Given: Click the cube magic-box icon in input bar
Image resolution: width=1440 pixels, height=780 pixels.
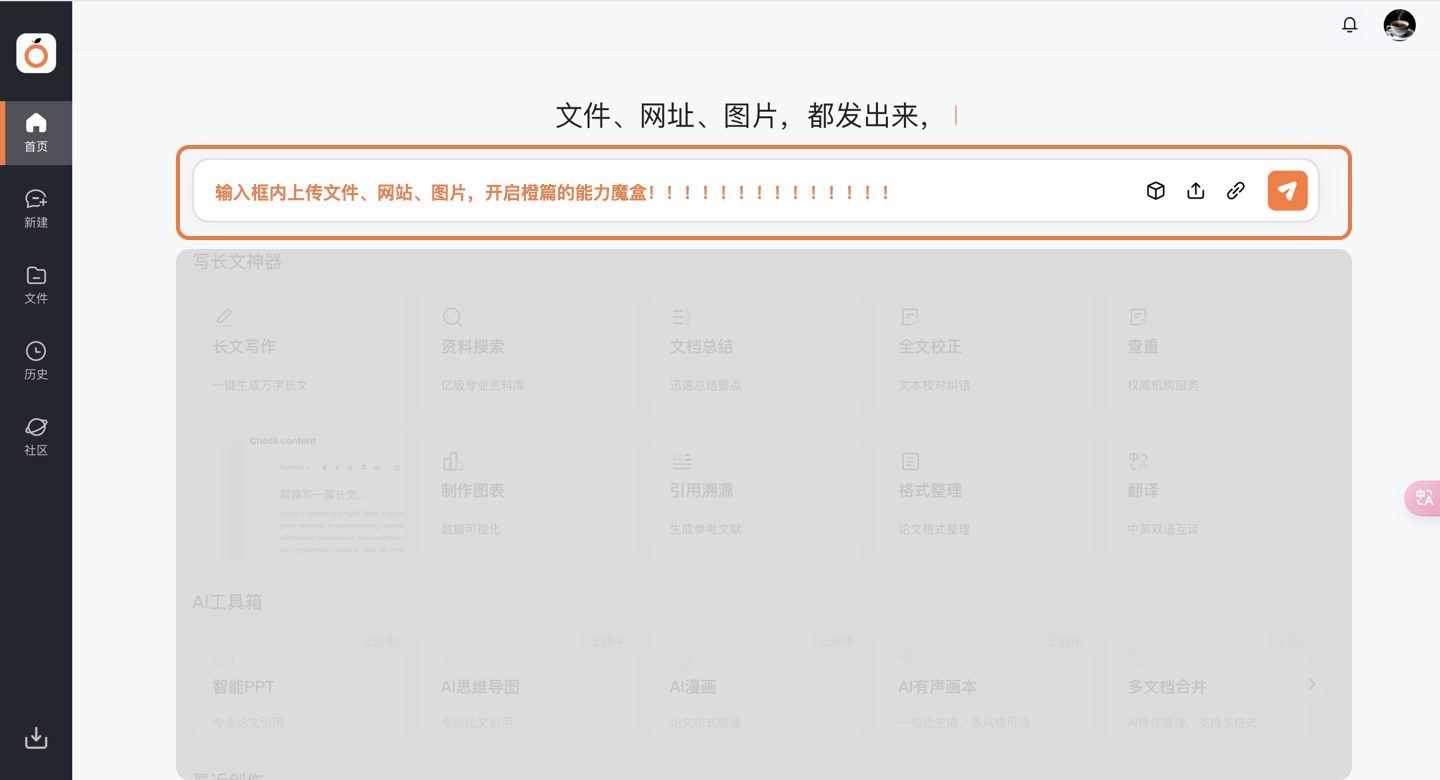Looking at the screenshot, I should coord(1155,190).
